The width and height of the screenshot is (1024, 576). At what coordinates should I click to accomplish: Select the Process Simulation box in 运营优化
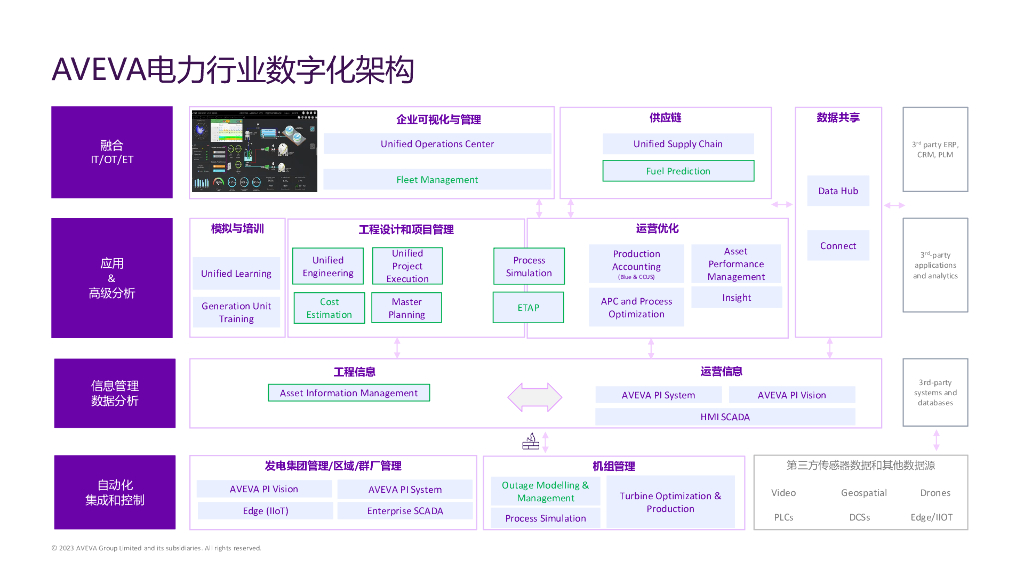528,266
